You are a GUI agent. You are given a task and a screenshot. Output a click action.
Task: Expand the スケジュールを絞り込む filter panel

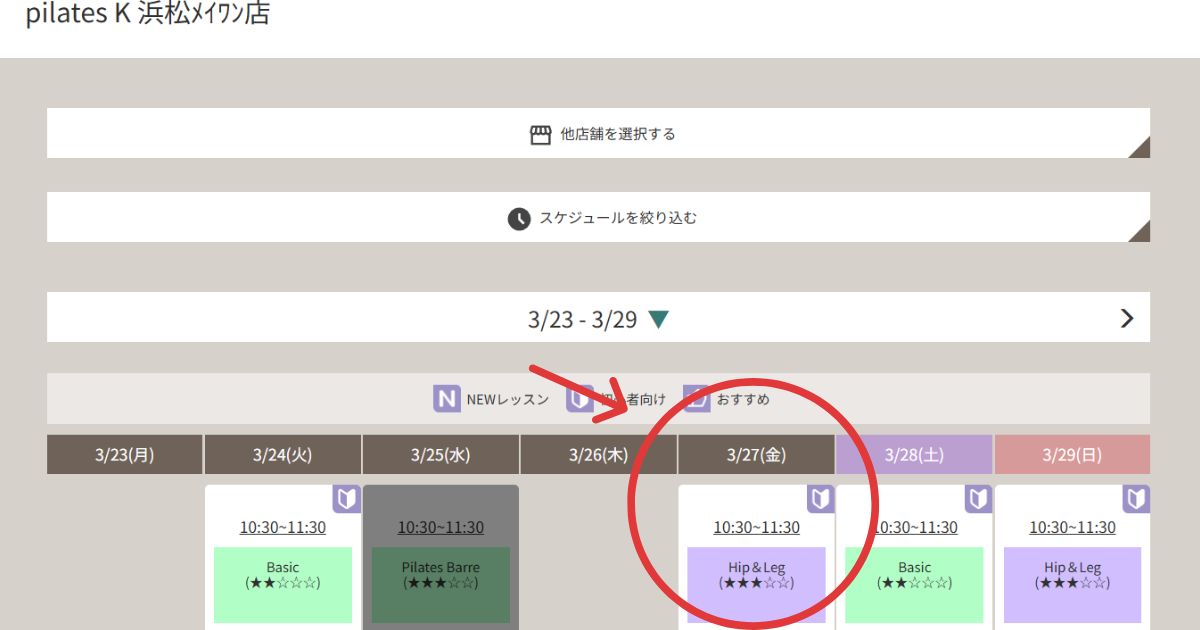(x=598, y=218)
